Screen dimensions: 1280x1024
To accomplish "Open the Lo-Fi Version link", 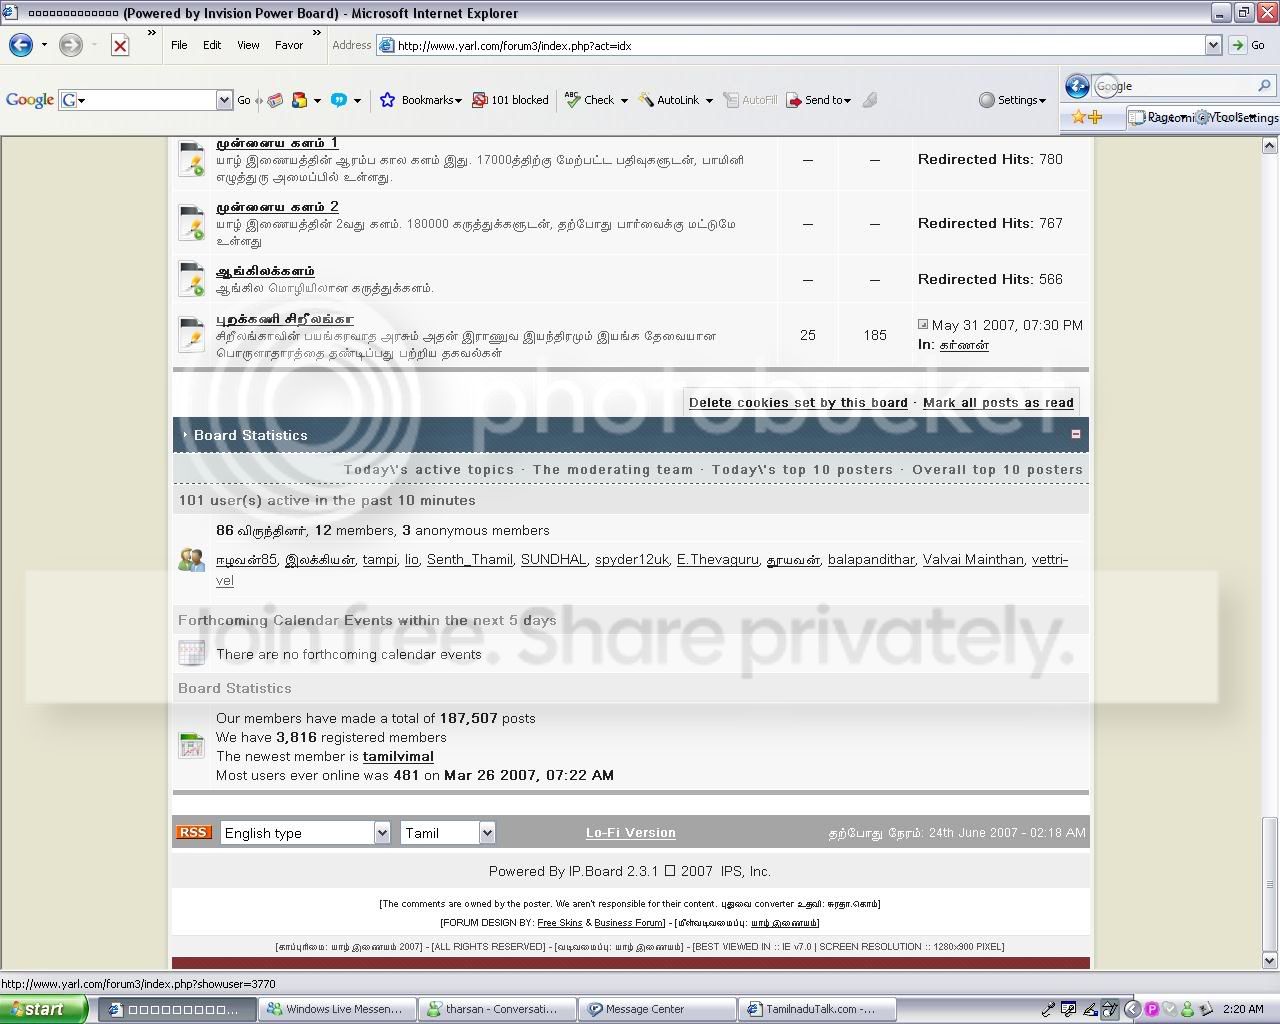I will [631, 833].
